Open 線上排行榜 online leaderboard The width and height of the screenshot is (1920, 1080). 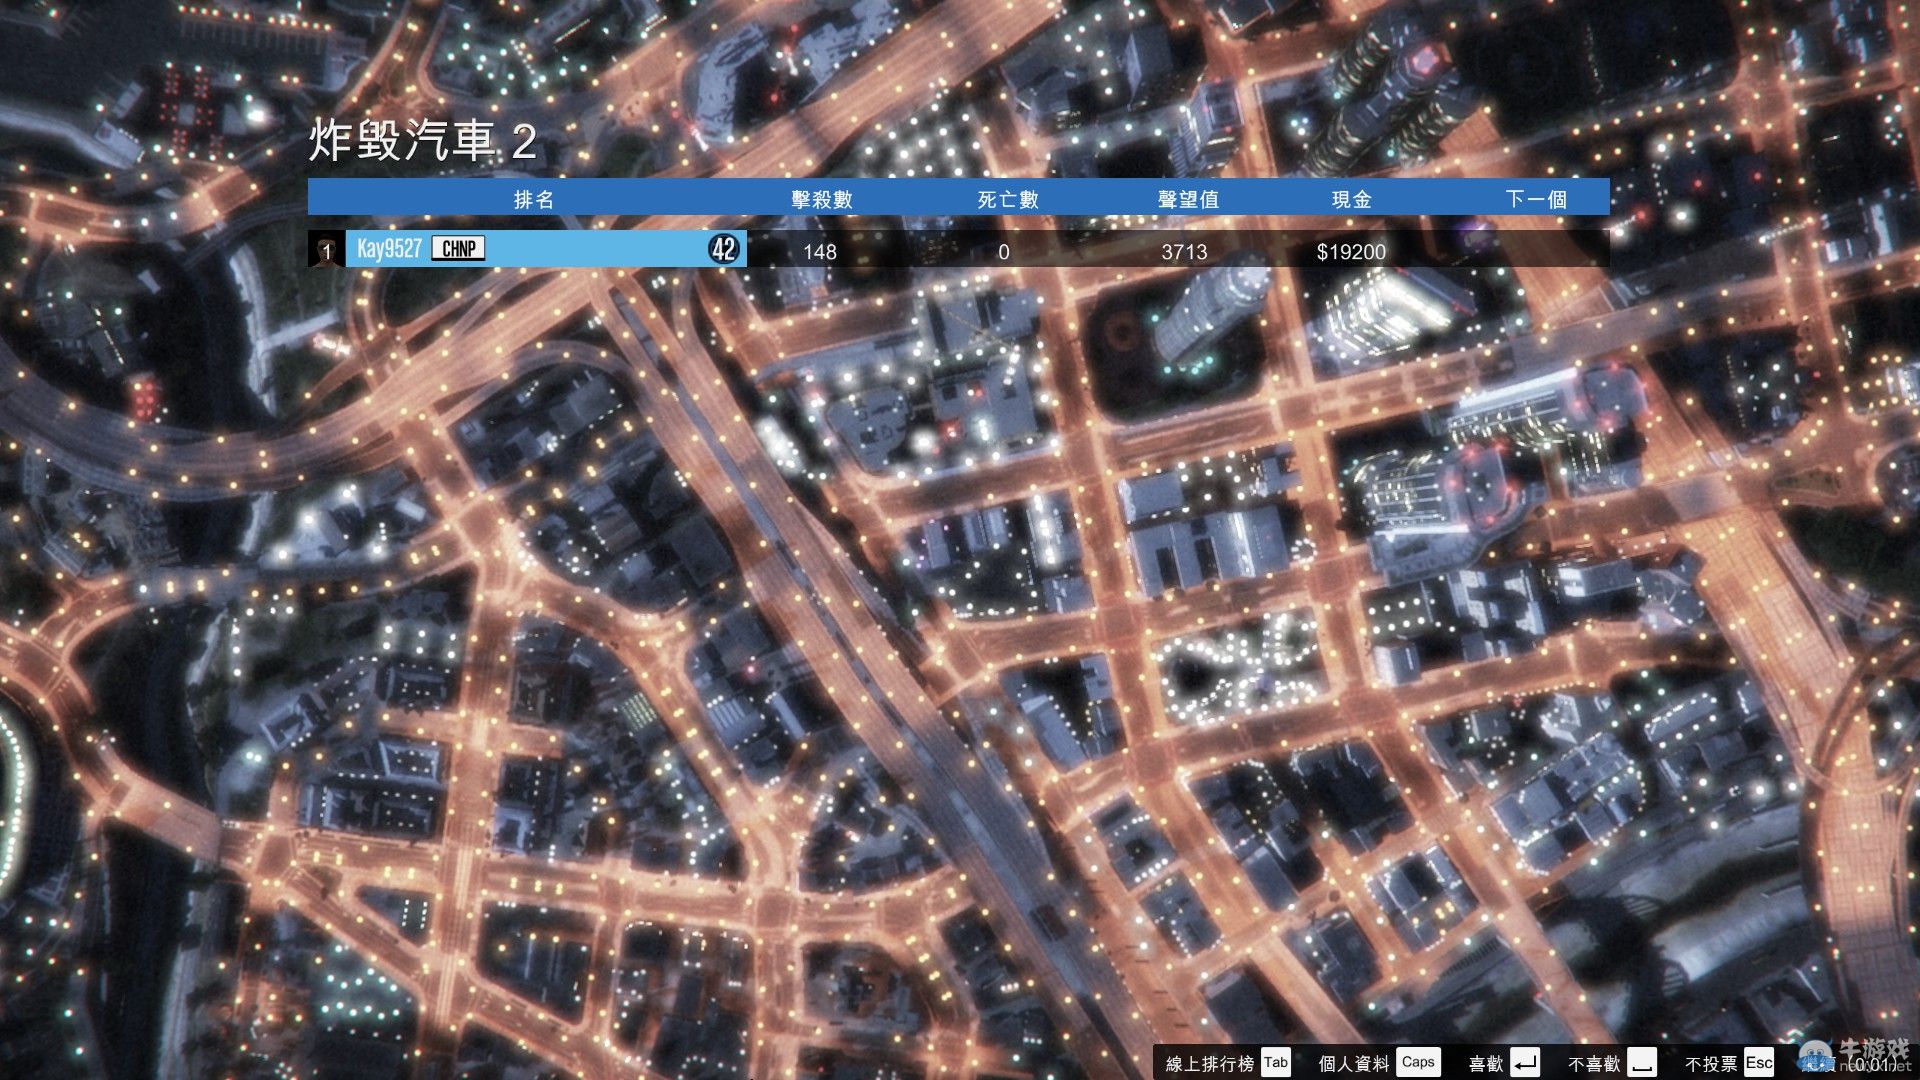[x=1209, y=1063]
